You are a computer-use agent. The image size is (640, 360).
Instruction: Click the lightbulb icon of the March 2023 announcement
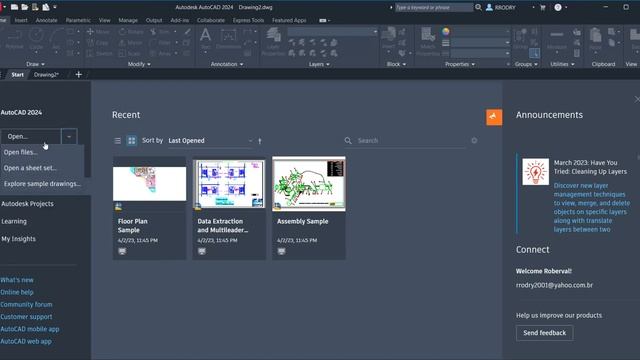coord(536,172)
